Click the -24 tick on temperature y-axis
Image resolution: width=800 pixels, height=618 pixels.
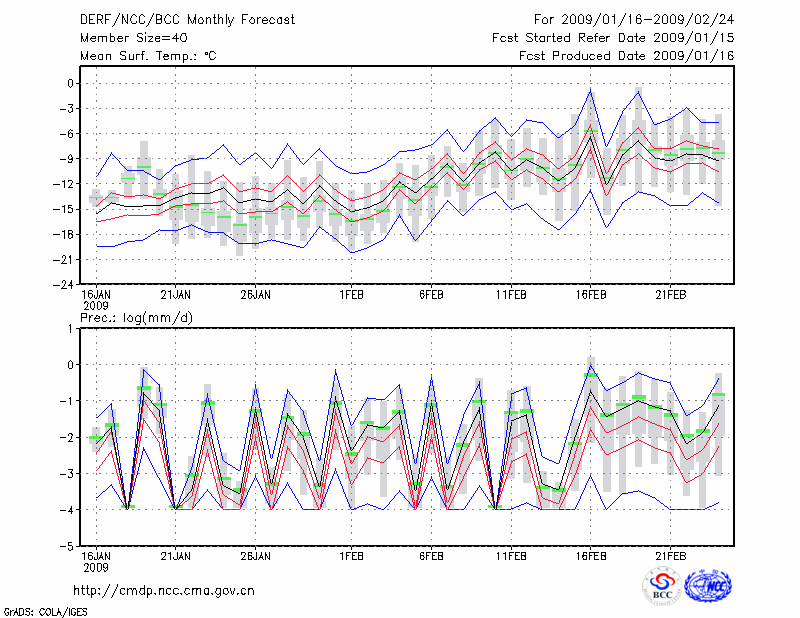tap(65, 284)
